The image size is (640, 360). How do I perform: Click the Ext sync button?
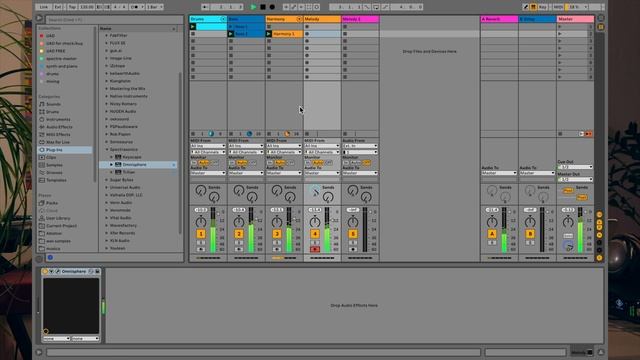[x=58, y=7]
